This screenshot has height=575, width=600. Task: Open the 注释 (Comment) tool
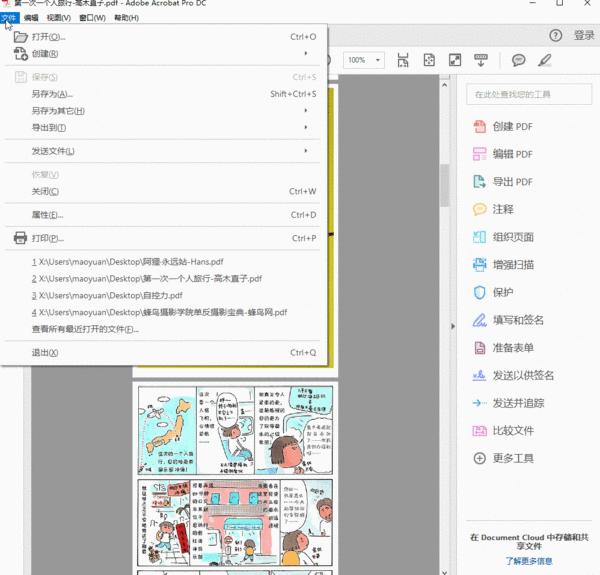coord(494,209)
